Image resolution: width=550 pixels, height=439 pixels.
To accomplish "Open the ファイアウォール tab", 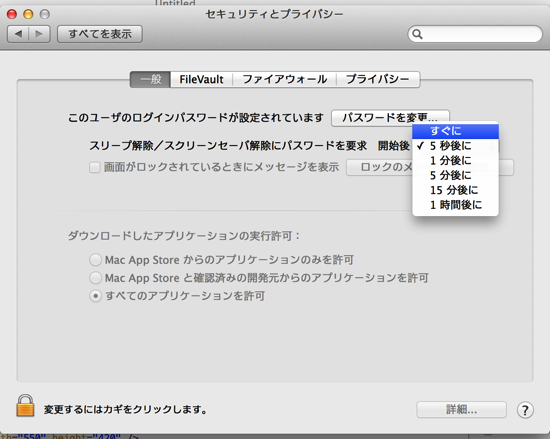I will pyautogui.click(x=284, y=79).
